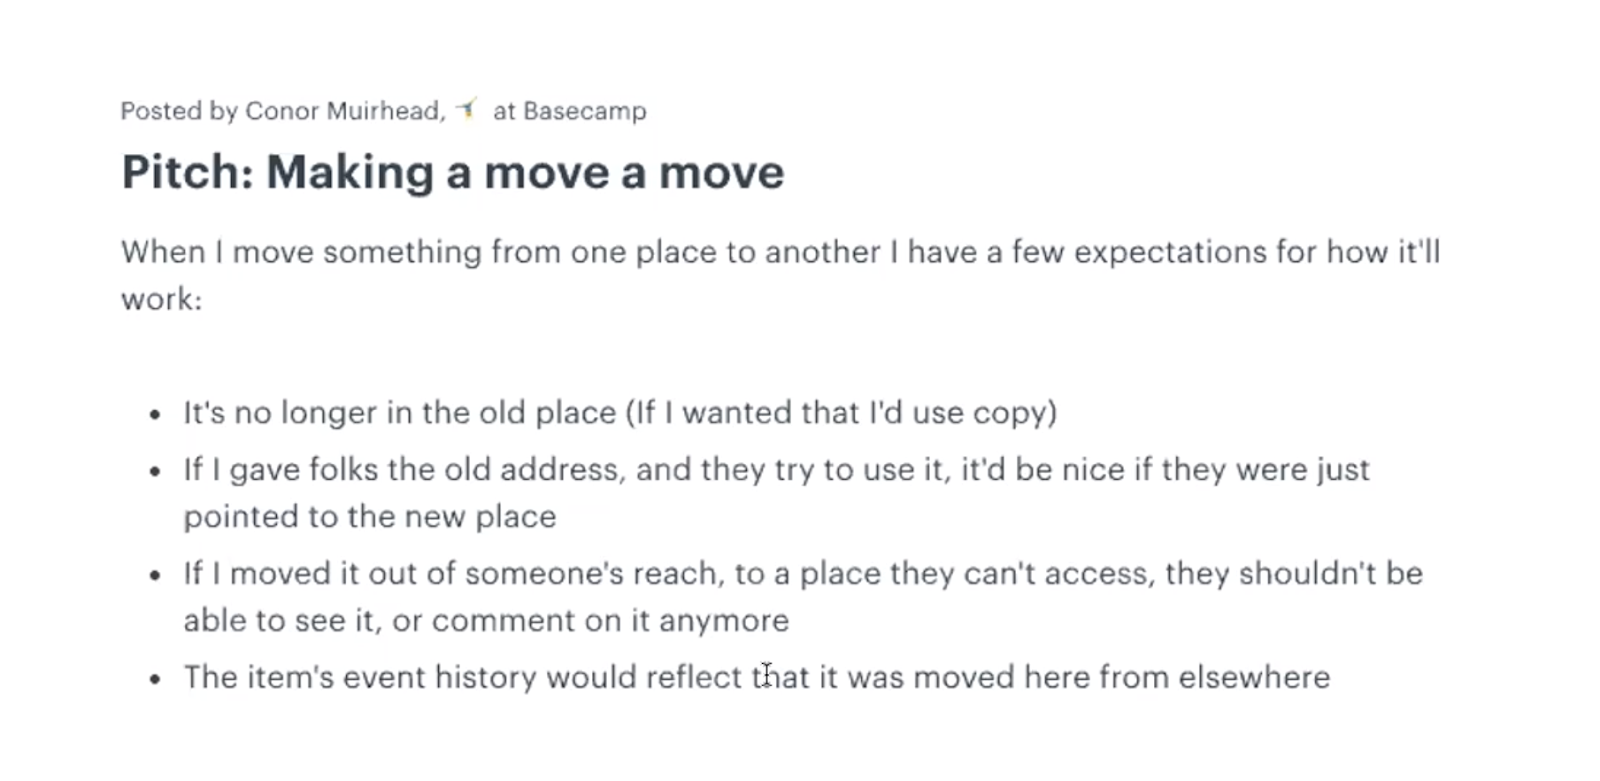
Task: Click the bullet dot before 'If I gave folks'
Action: coord(154,471)
